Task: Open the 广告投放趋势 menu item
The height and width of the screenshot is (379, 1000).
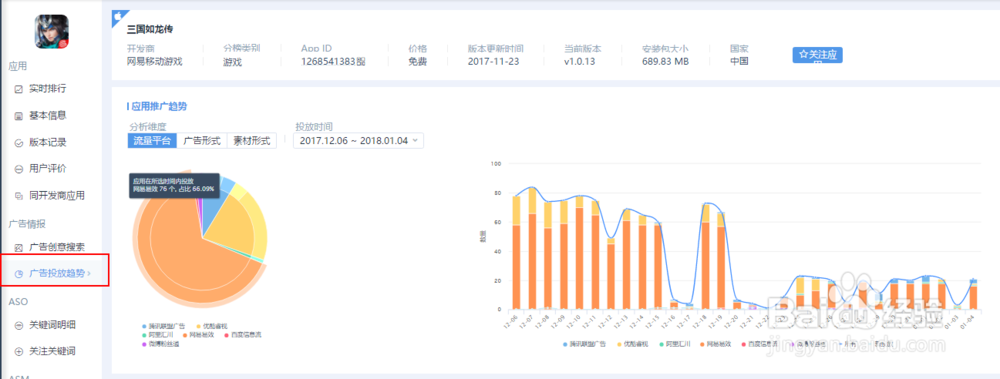Action: tap(55, 273)
